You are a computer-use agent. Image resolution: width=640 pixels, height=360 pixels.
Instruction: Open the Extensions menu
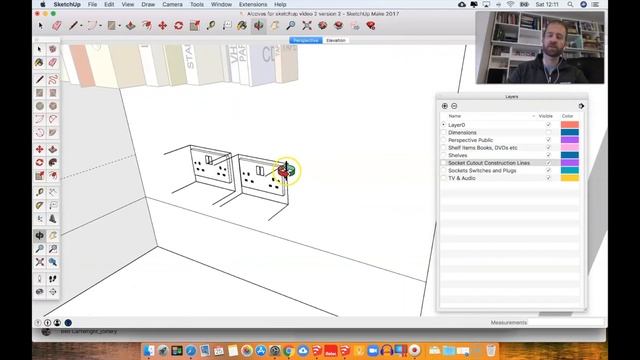[x=253, y=4]
